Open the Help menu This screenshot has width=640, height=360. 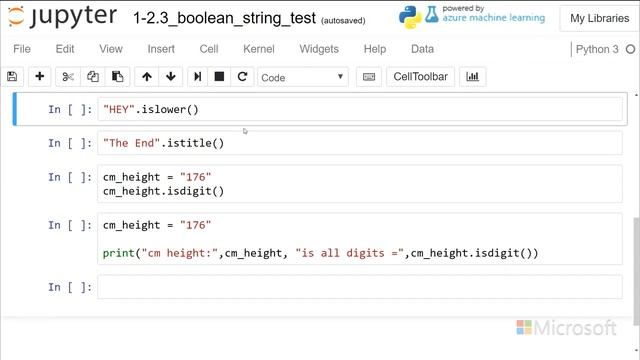click(375, 49)
